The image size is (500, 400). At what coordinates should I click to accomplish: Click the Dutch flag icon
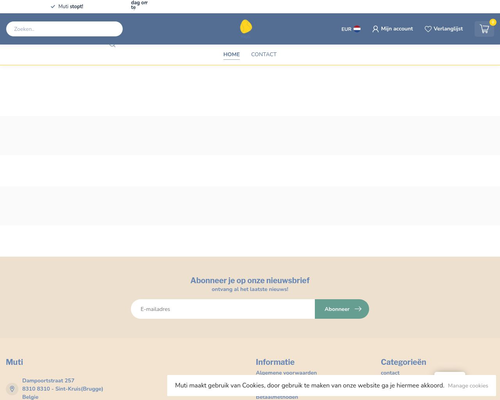(357, 29)
